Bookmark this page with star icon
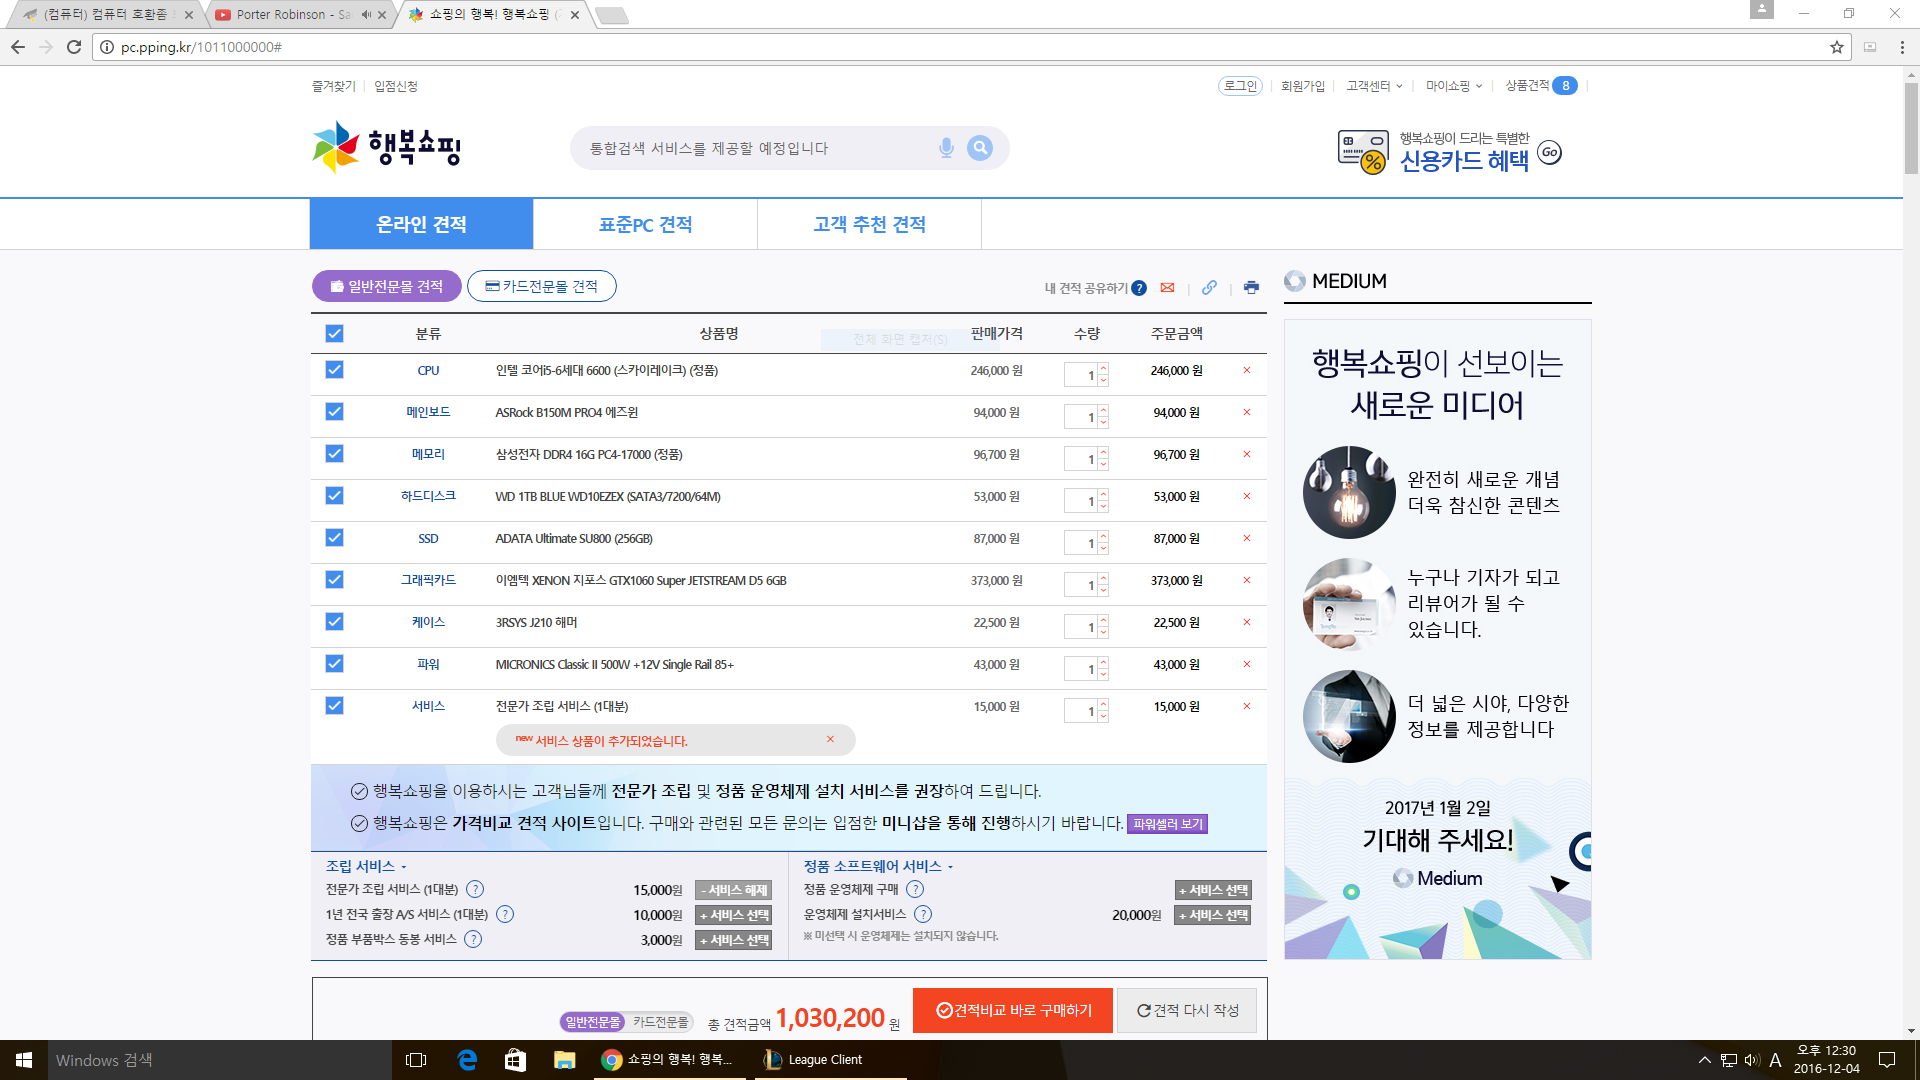 coord(1836,47)
